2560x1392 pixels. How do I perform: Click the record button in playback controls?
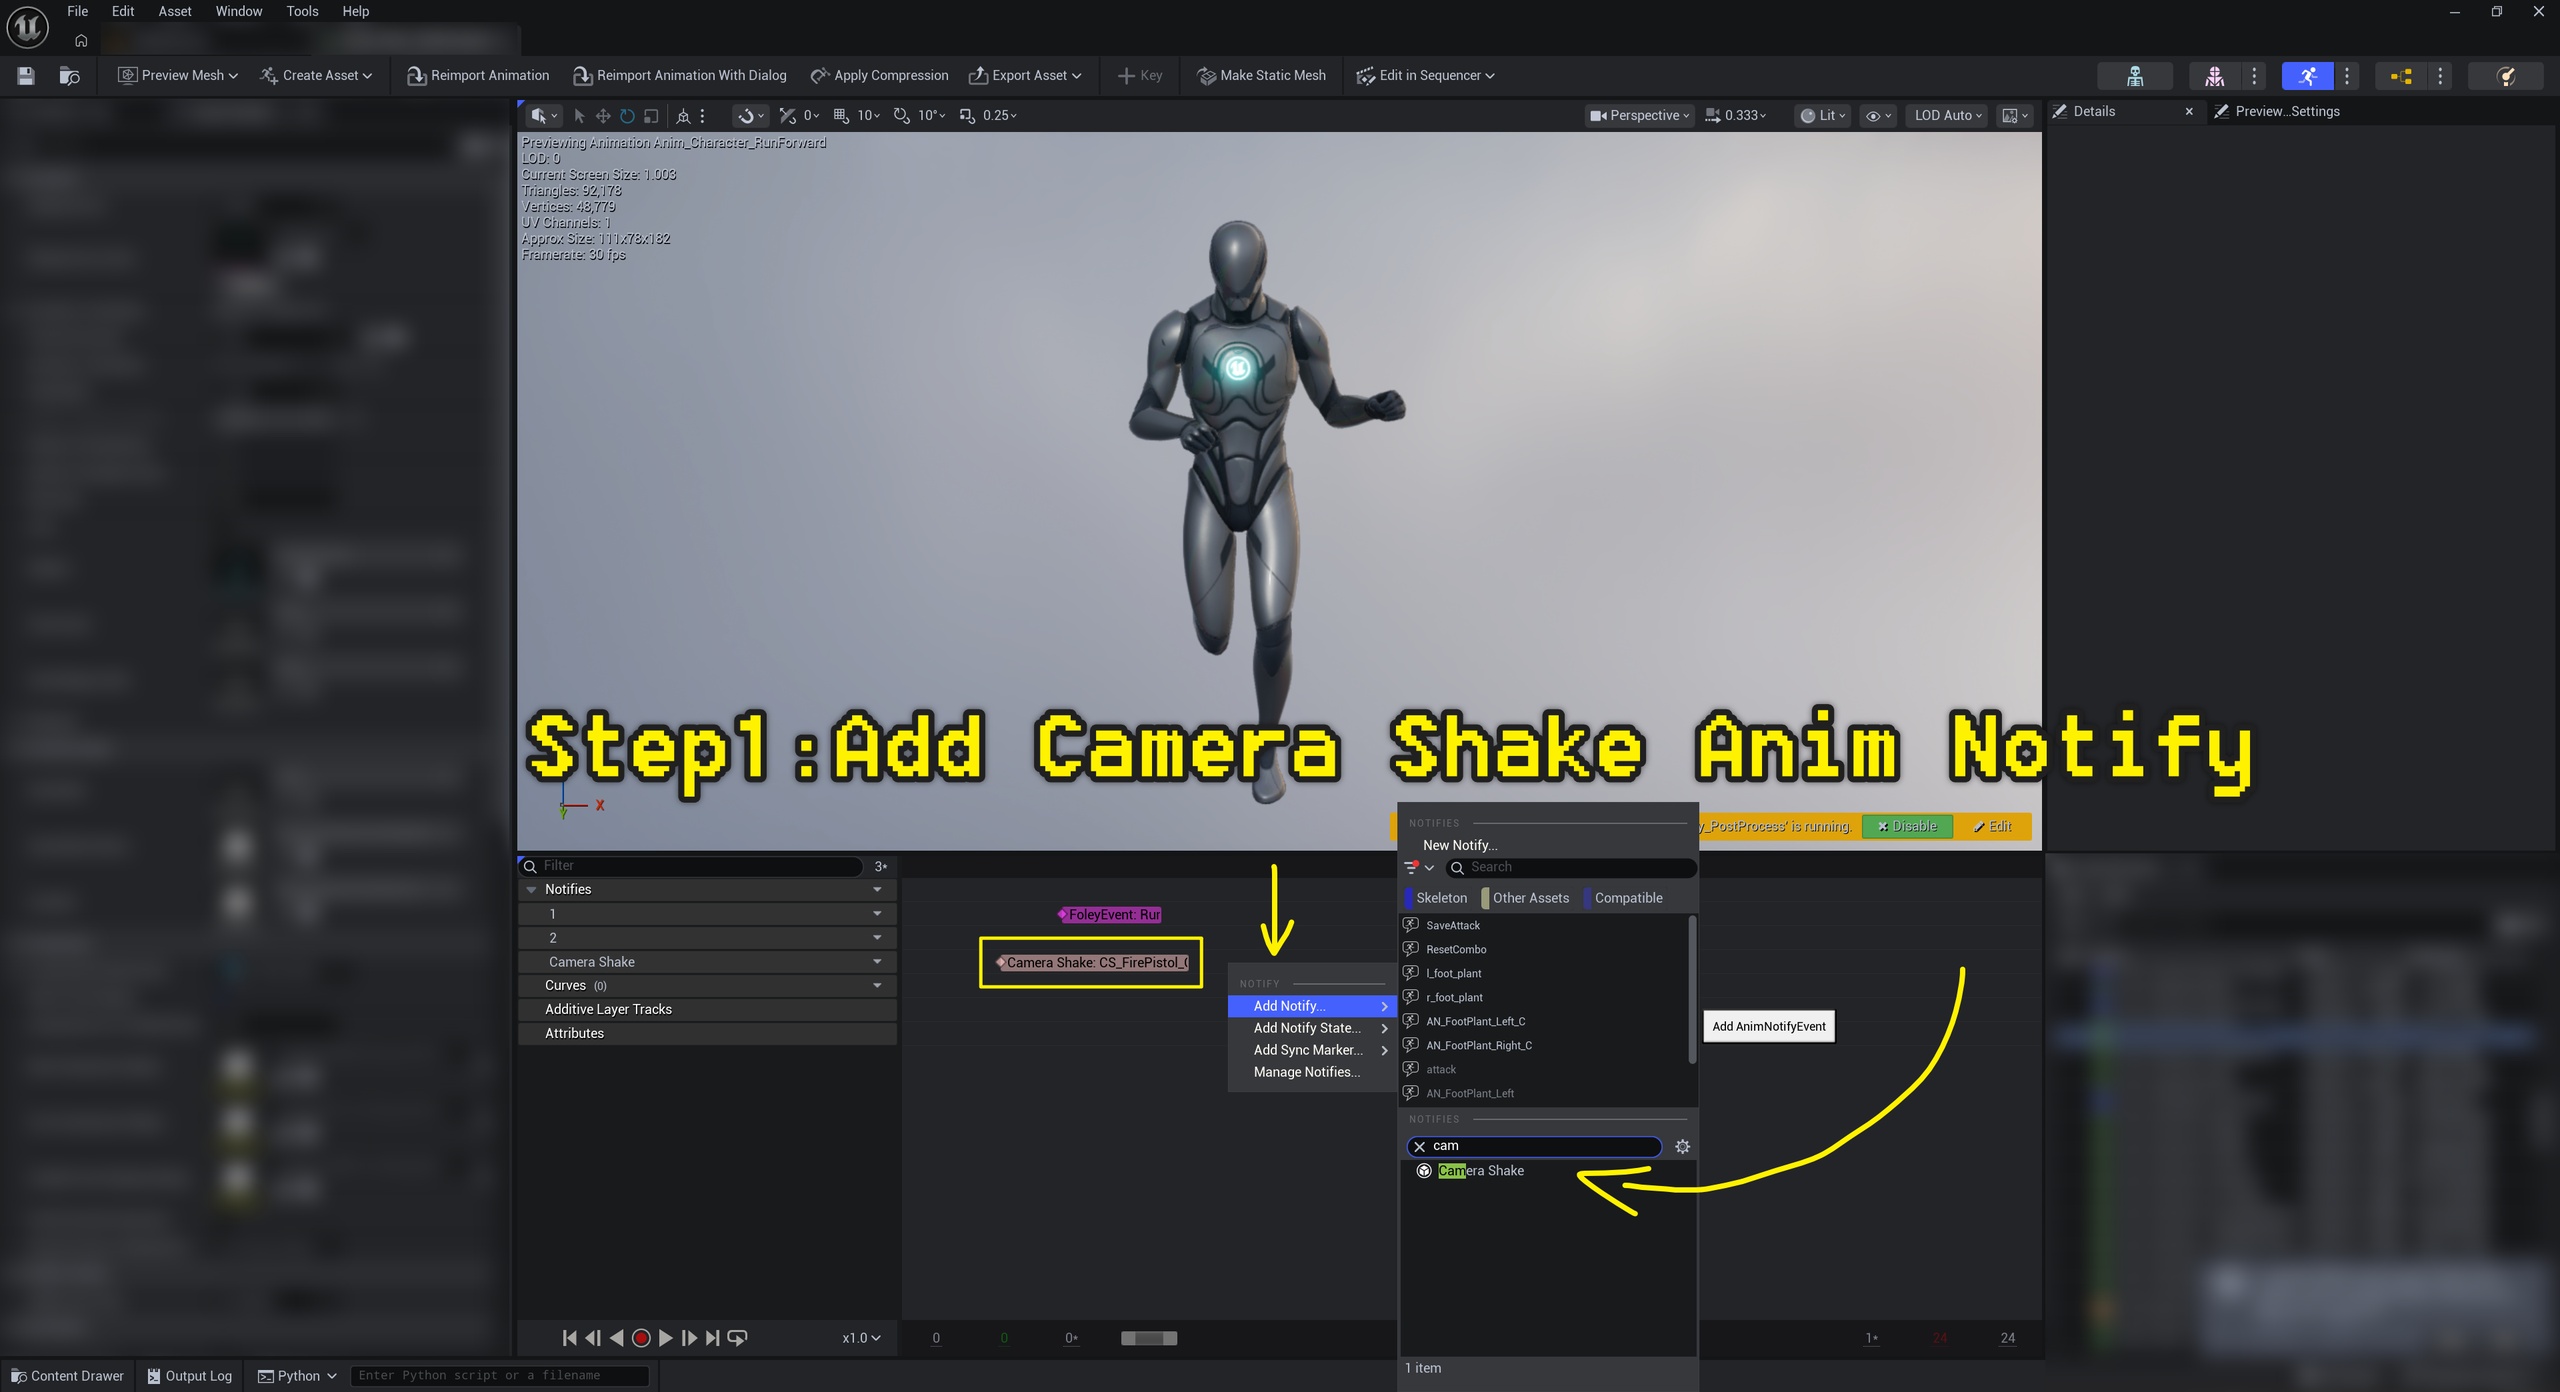641,1338
